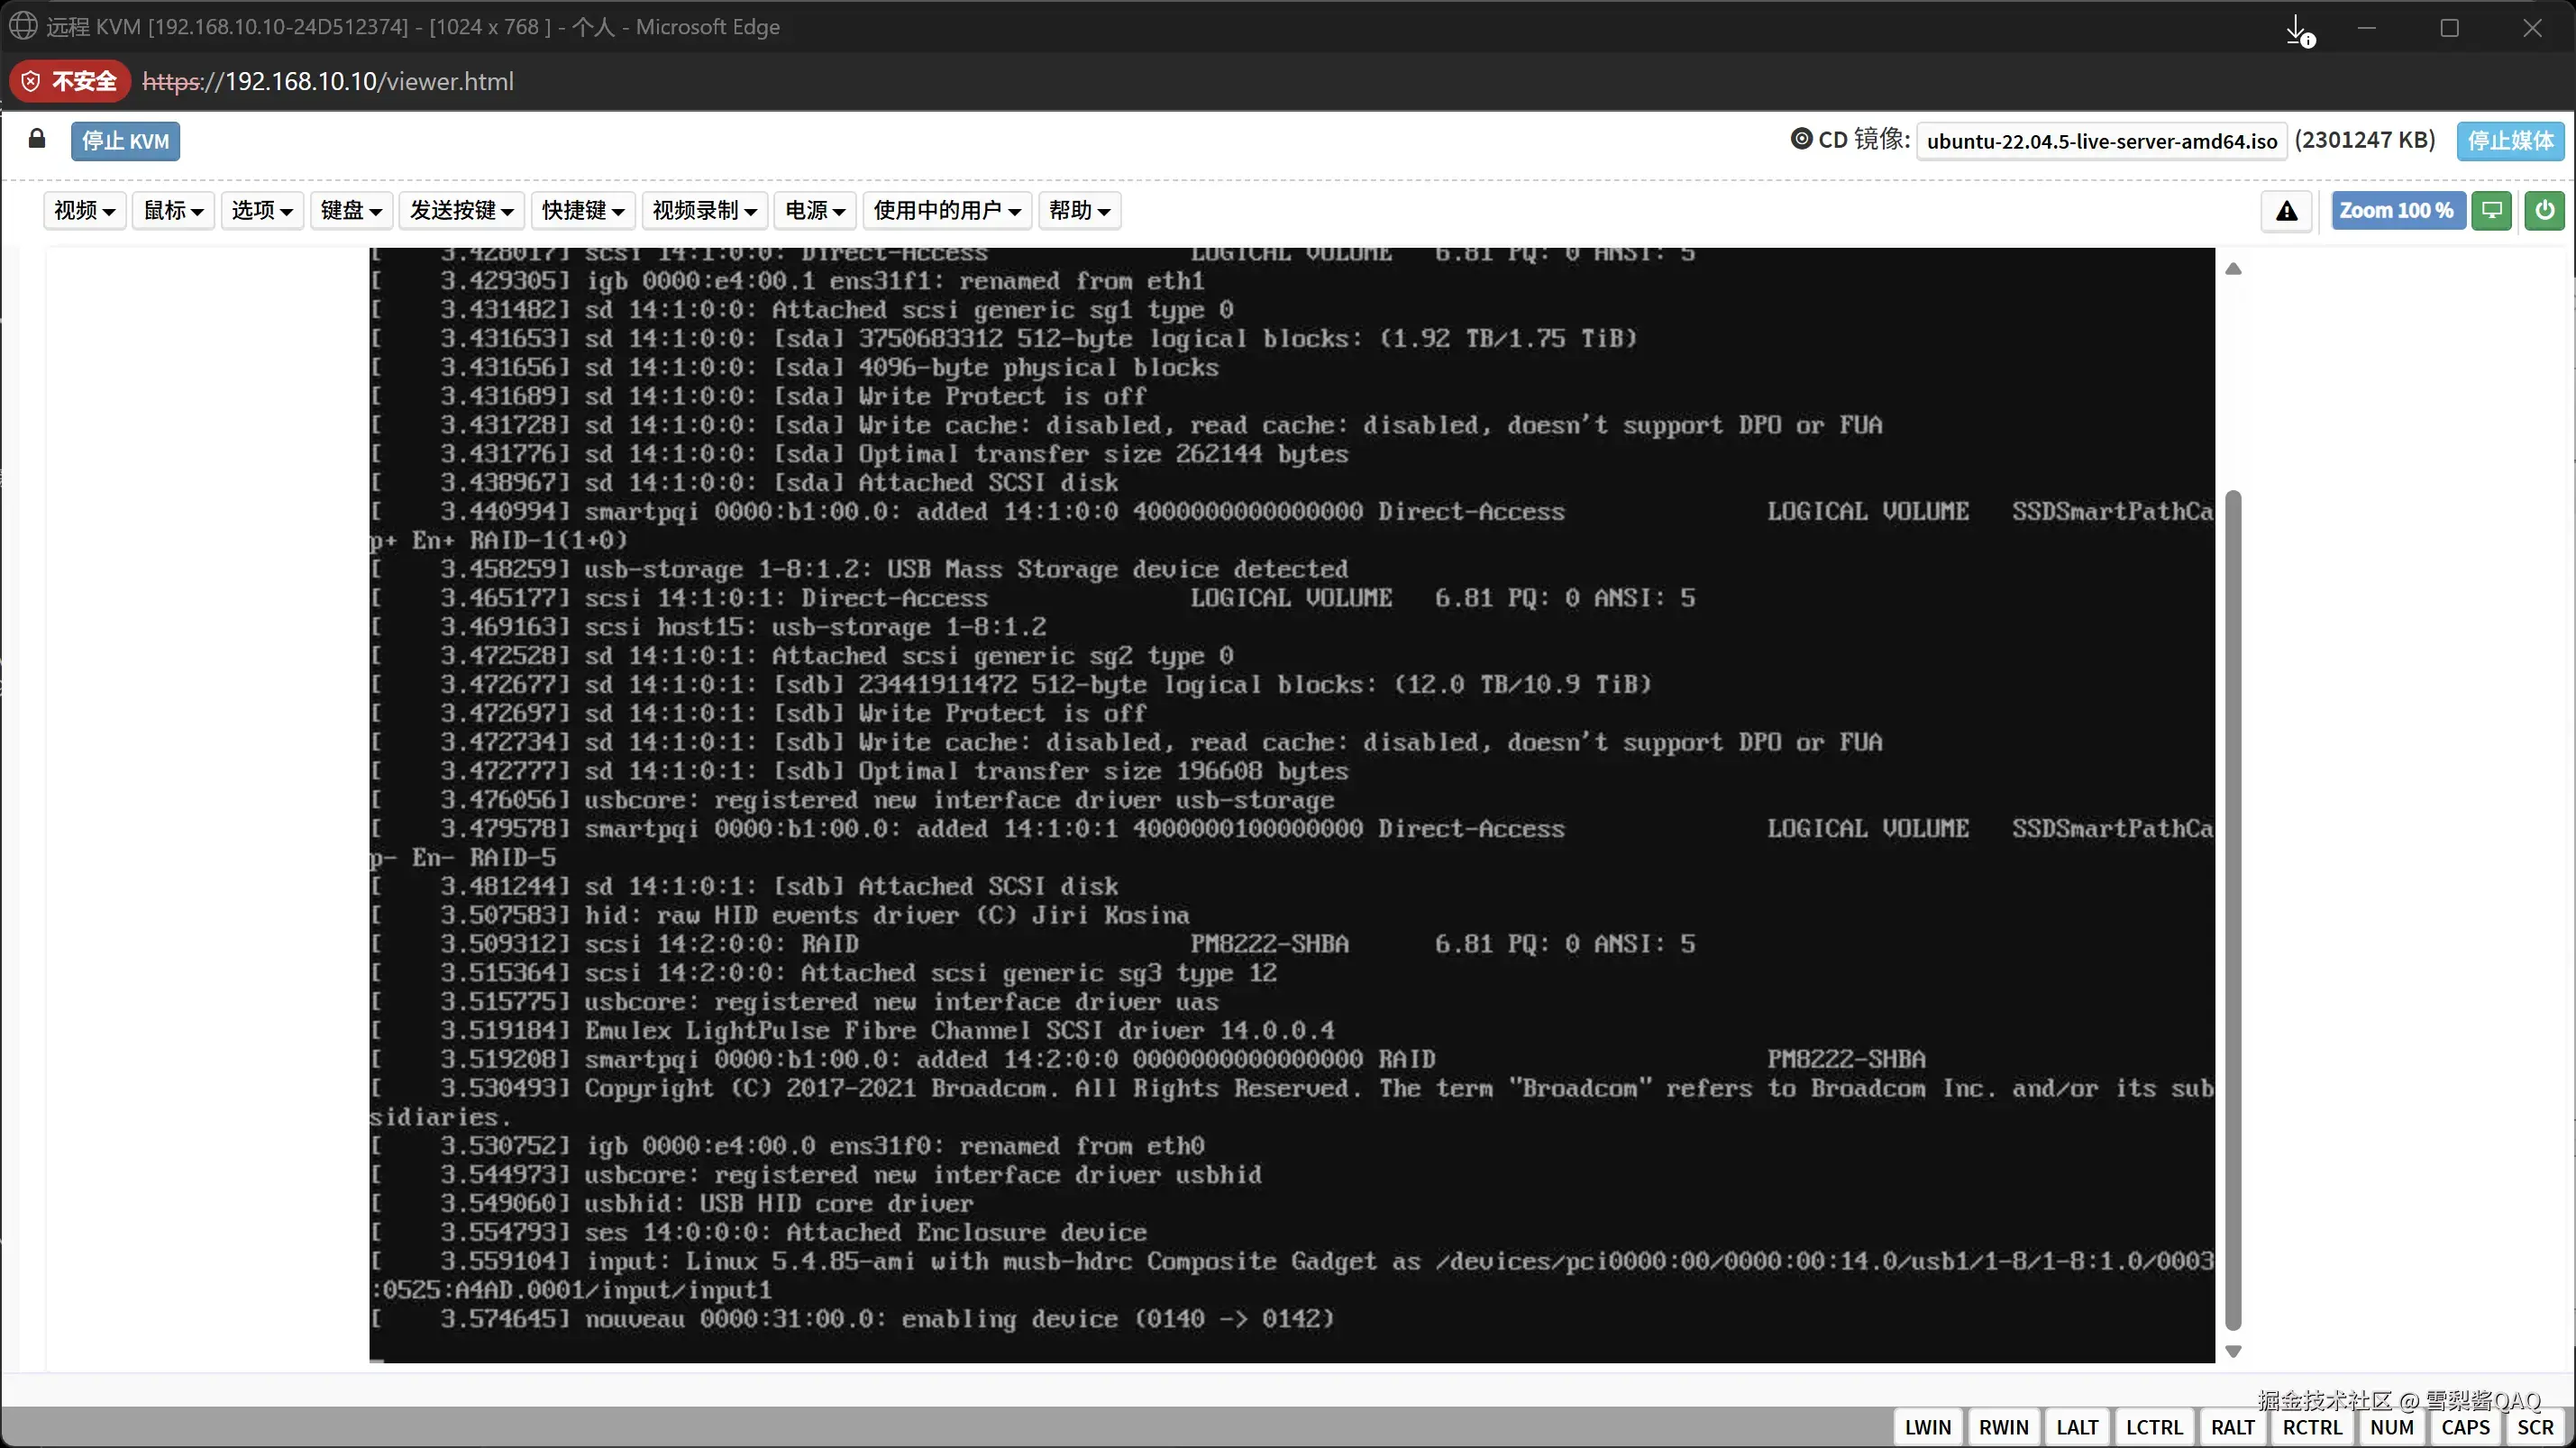The height and width of the screenshot is (1448, 2576).
Task: Click the green power icon button
Action: pos(2544,211)
